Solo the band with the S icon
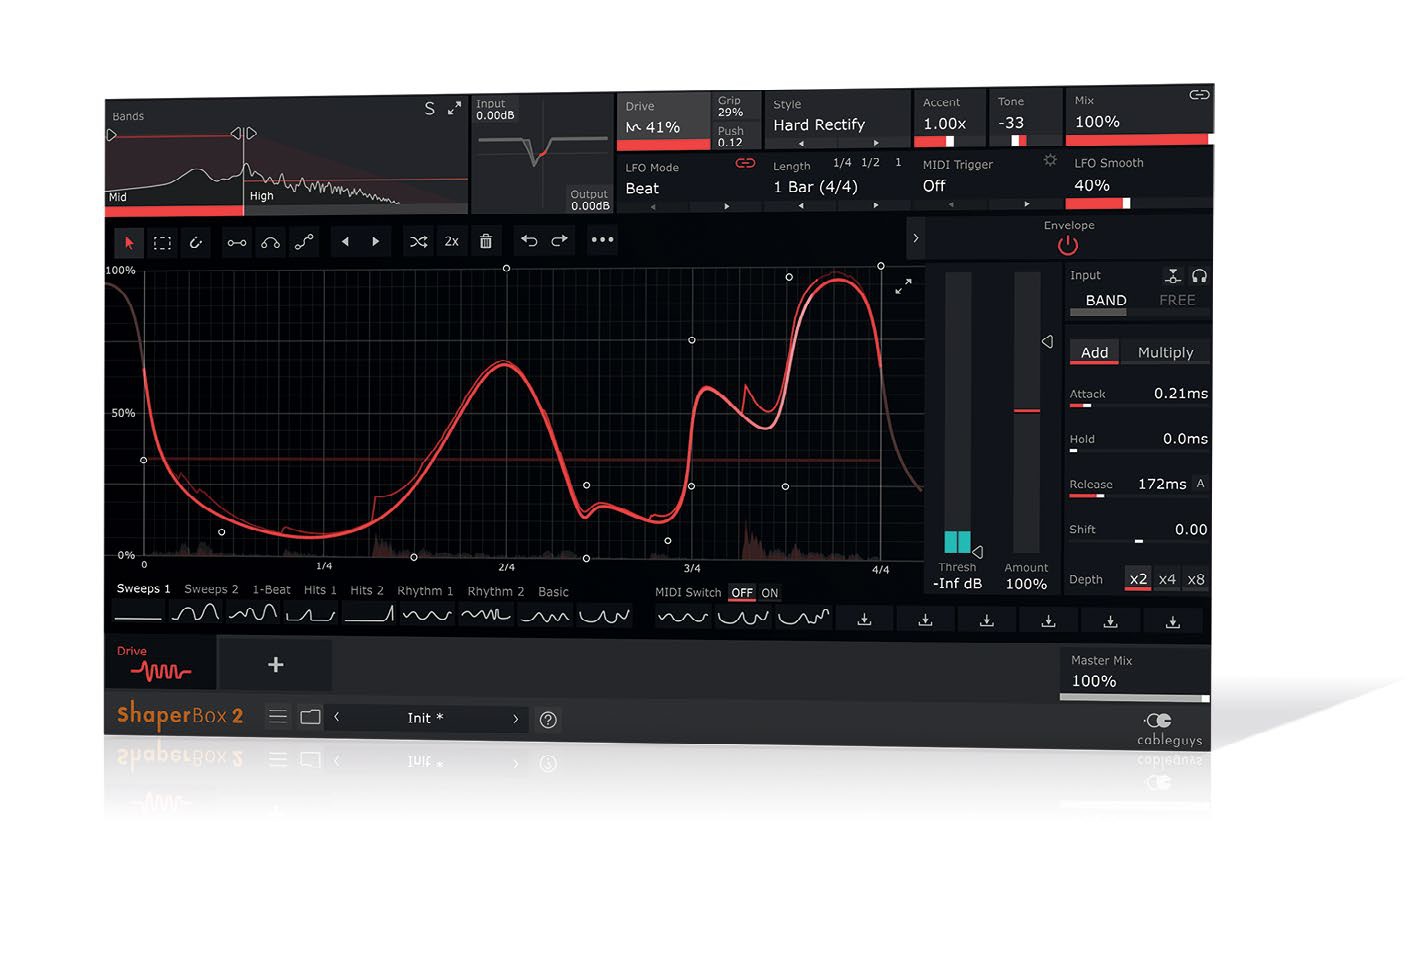The height and width of the screenshot is (959, 1426). (430, 108)
